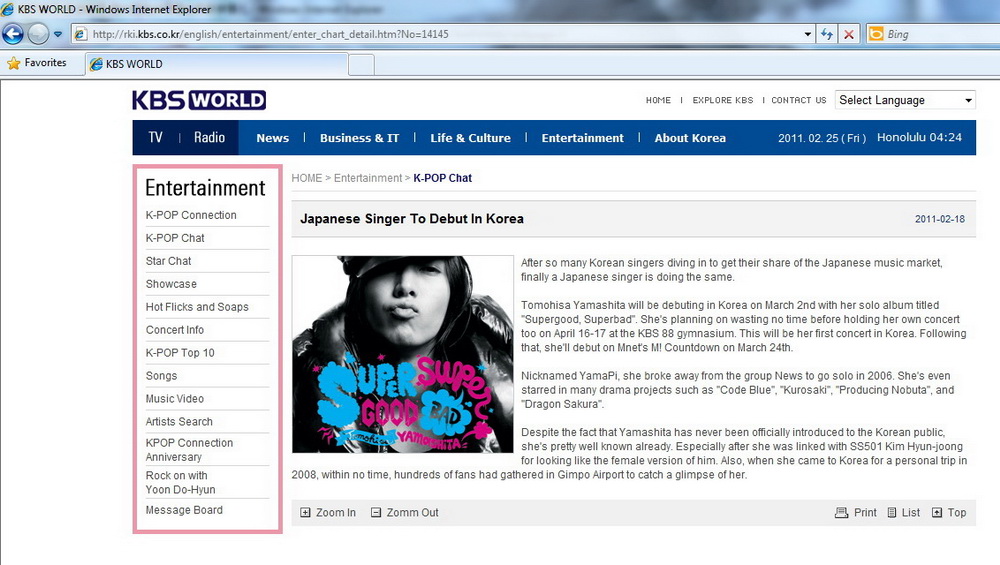Click the KBS WORLD logo
The width and height of the screenshot is (1000, 565).
[199, 100]
